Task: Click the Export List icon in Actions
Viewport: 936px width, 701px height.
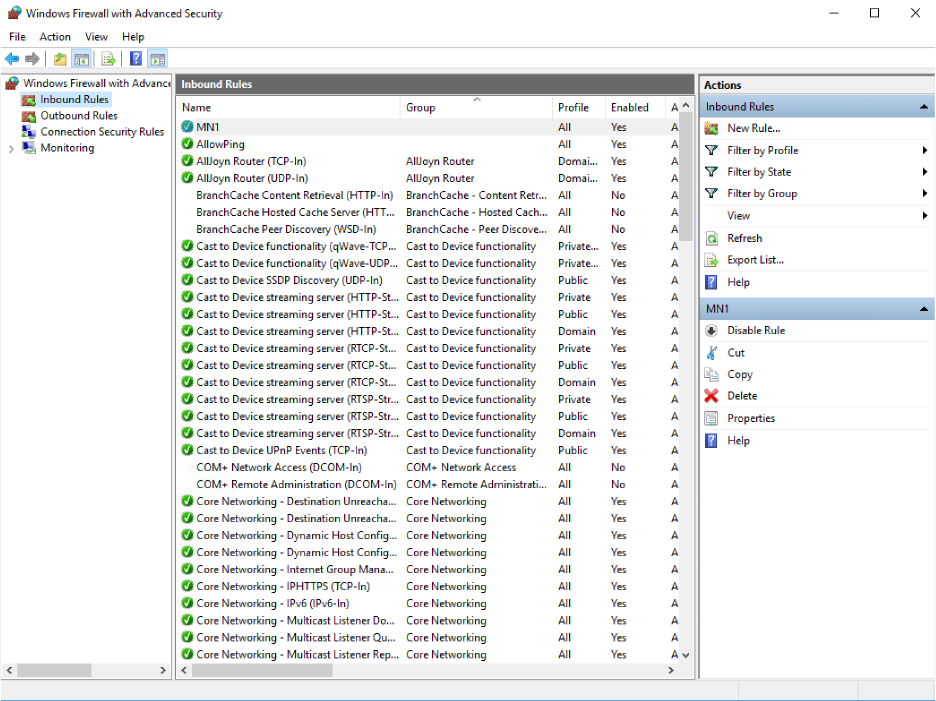Action: [x=712, y=260]
